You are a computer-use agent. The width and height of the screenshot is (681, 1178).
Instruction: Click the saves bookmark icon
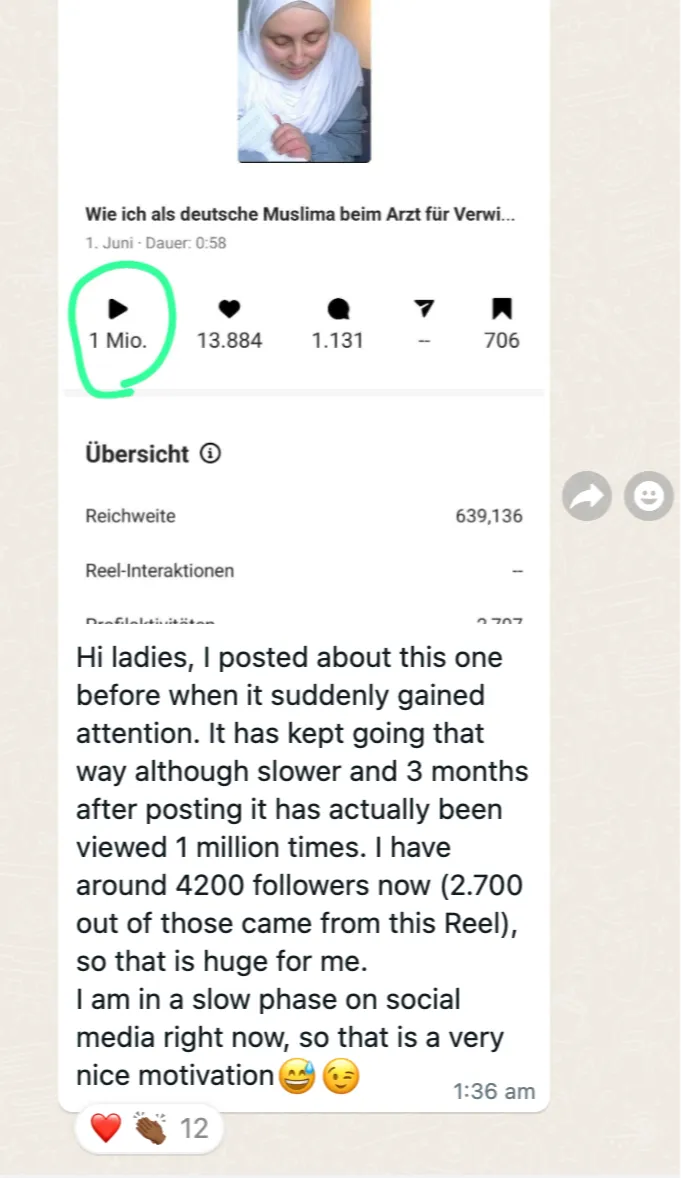point(501,309)
